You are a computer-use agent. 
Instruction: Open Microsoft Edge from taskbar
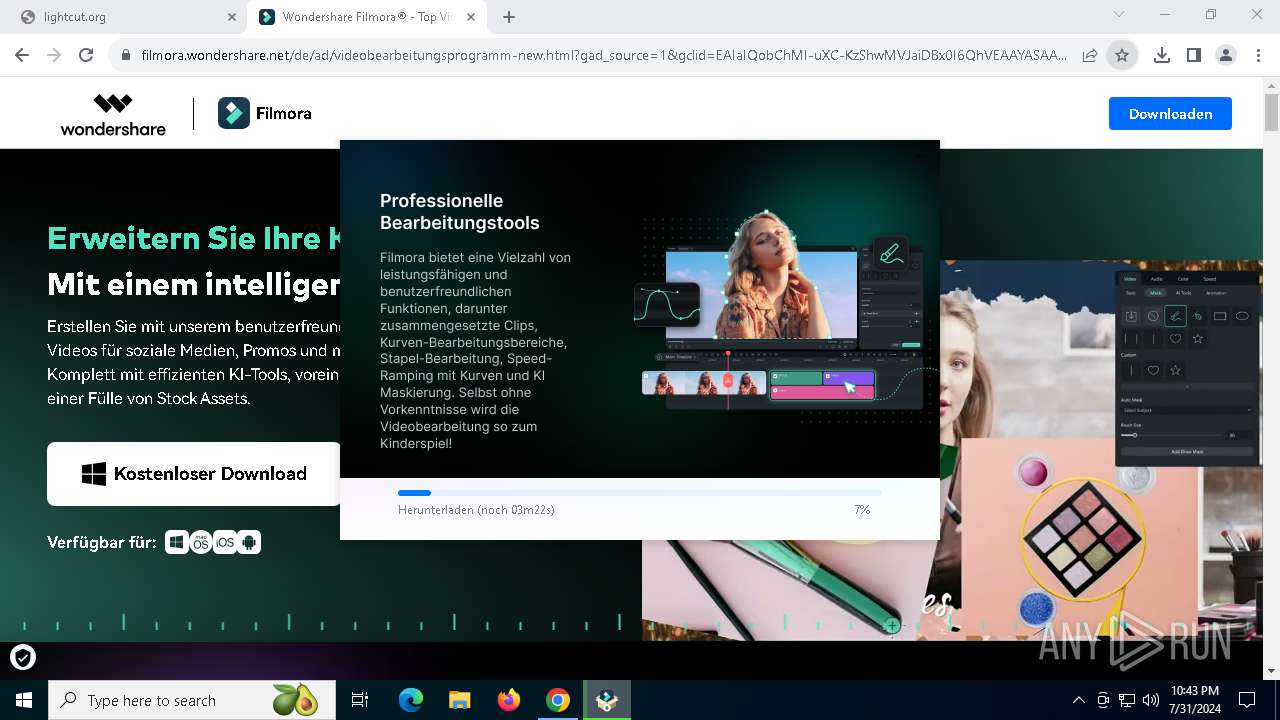pos(411,700)
